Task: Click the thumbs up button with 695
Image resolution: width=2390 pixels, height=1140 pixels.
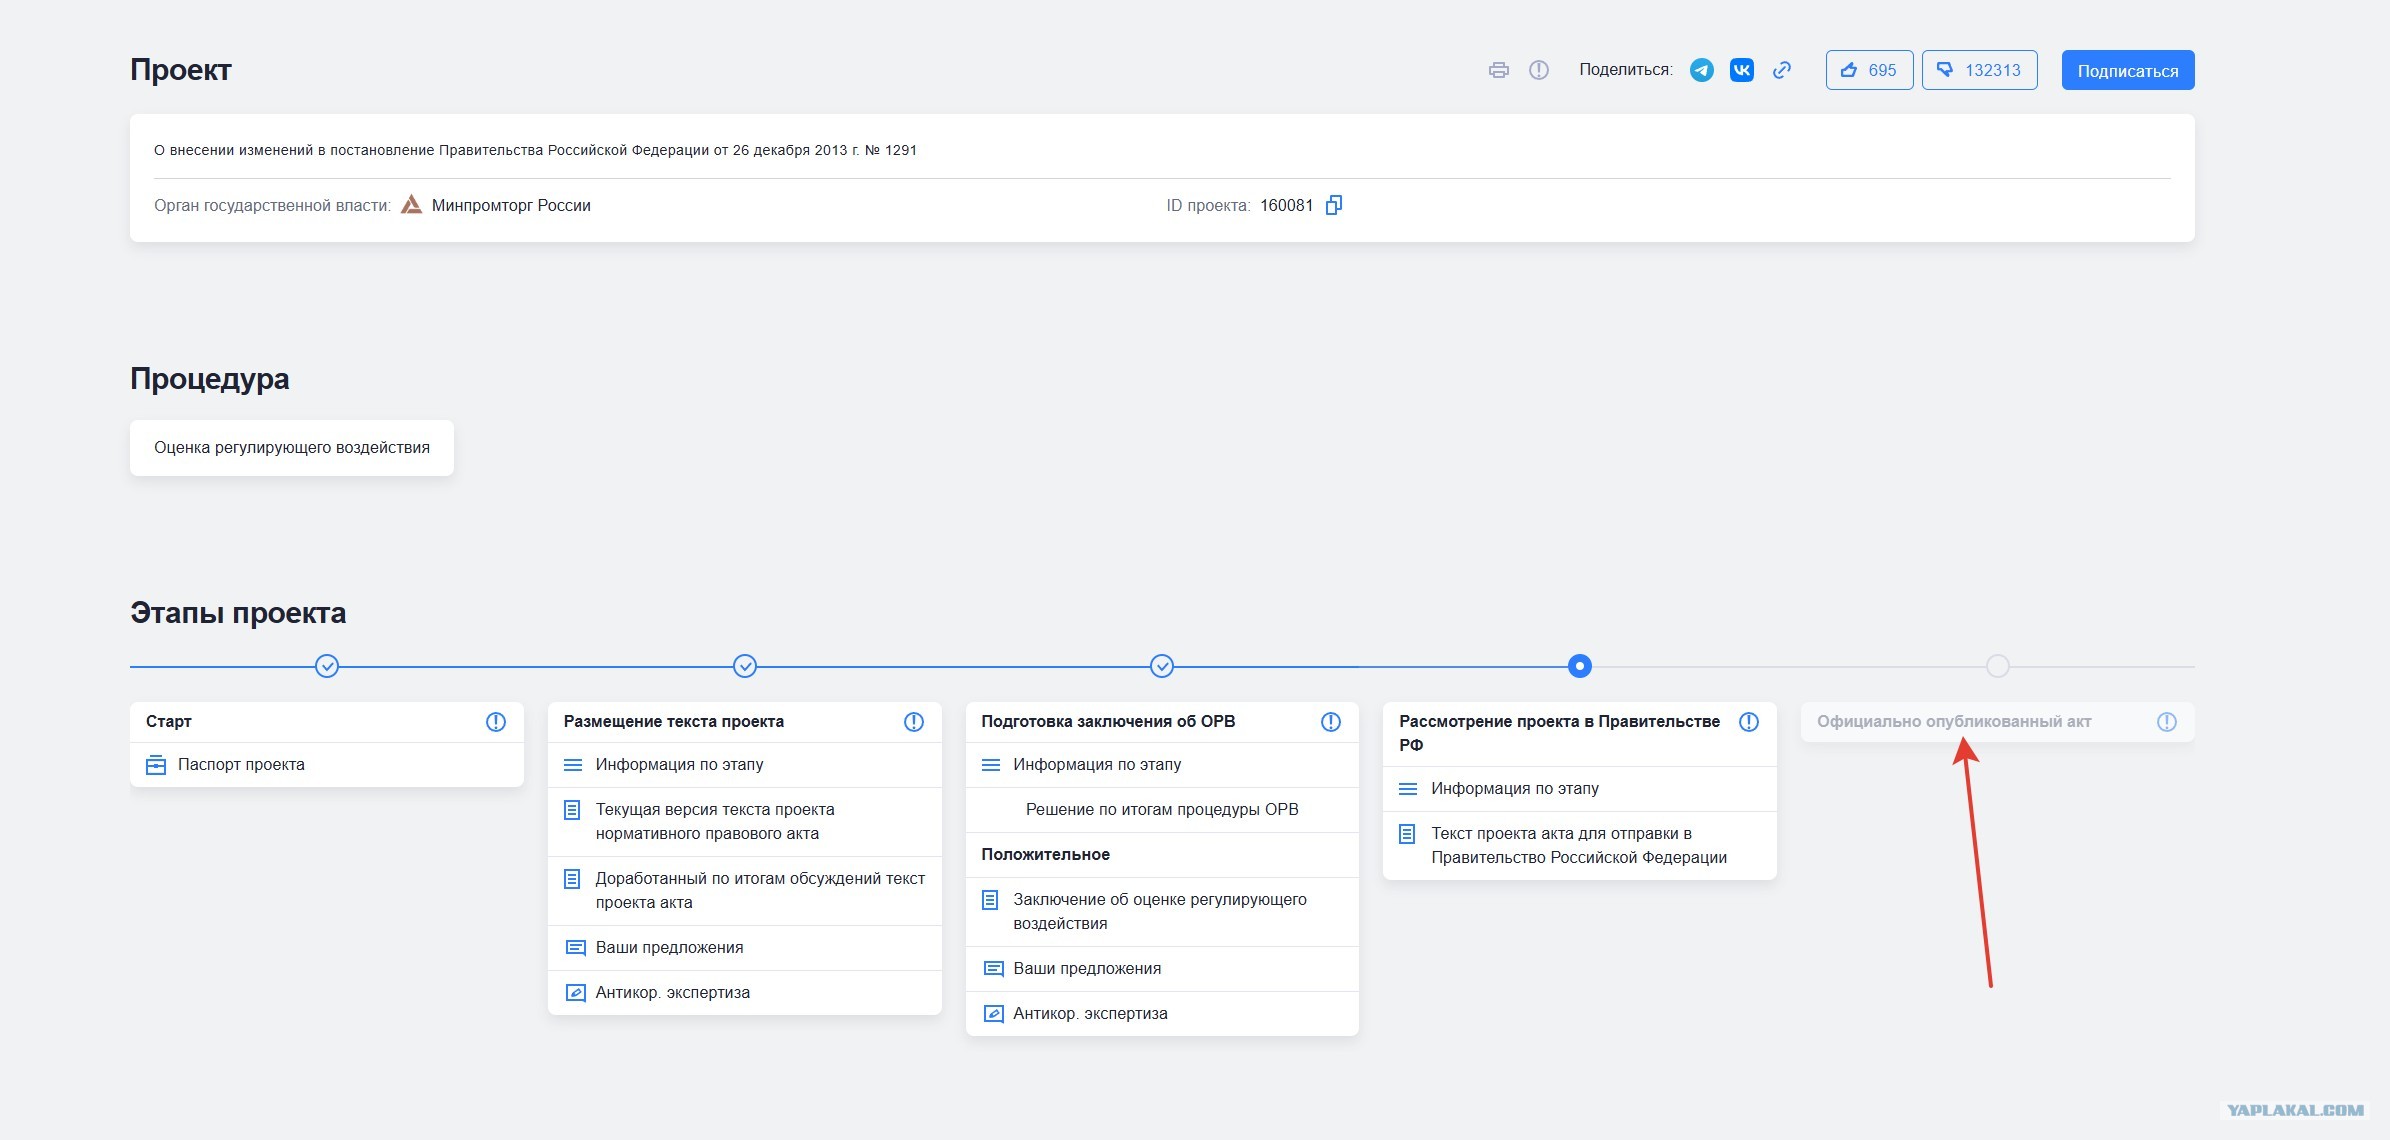Action: click(1869, 70)
